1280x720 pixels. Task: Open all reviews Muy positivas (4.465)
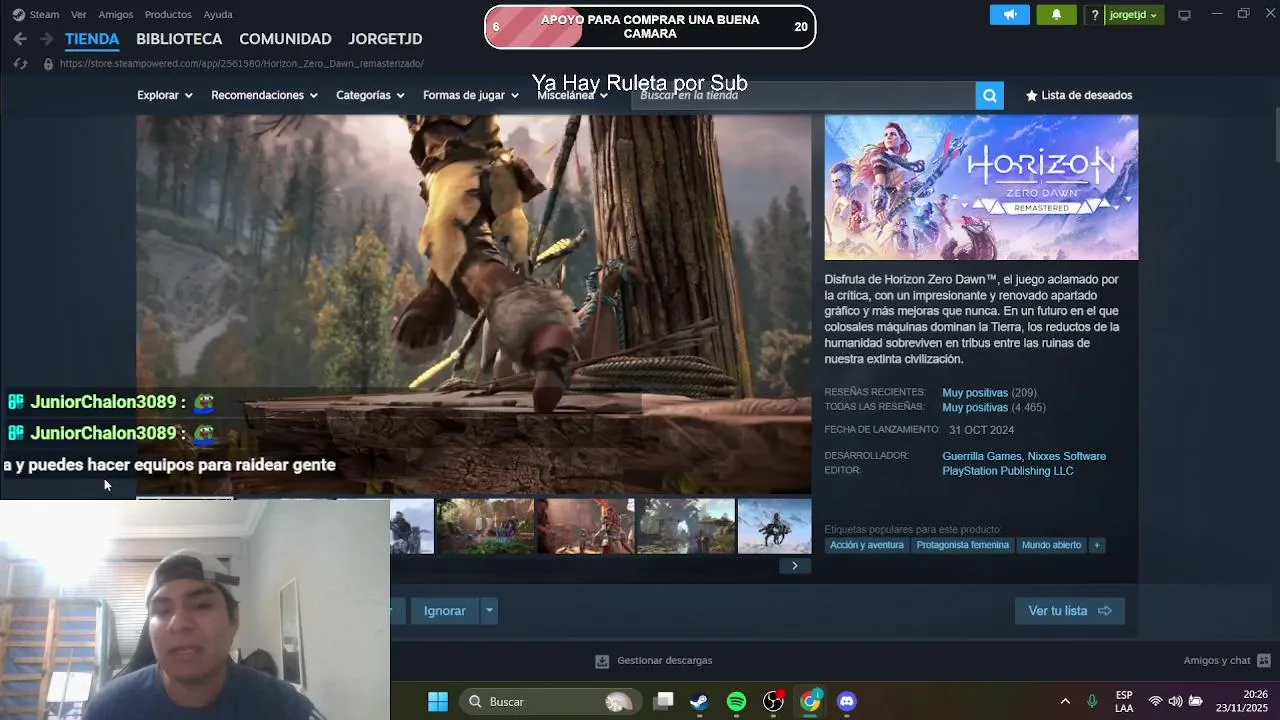(x=994, y=408)
